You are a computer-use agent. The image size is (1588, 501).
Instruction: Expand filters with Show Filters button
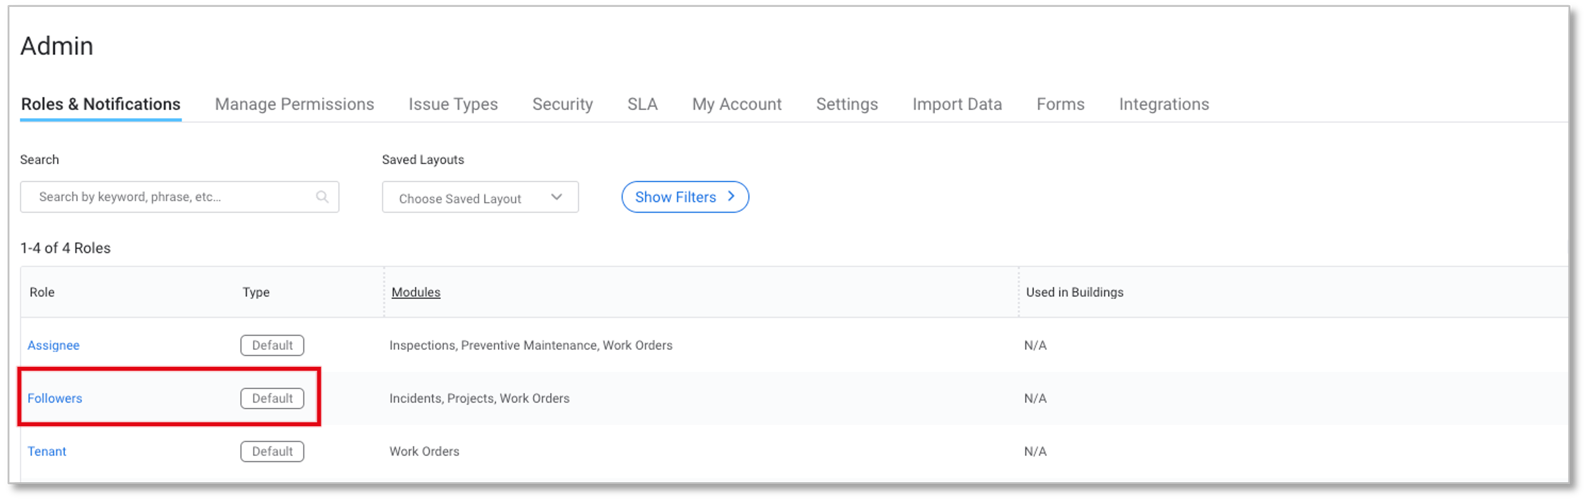pyautogui.click(x=685, y=197)
